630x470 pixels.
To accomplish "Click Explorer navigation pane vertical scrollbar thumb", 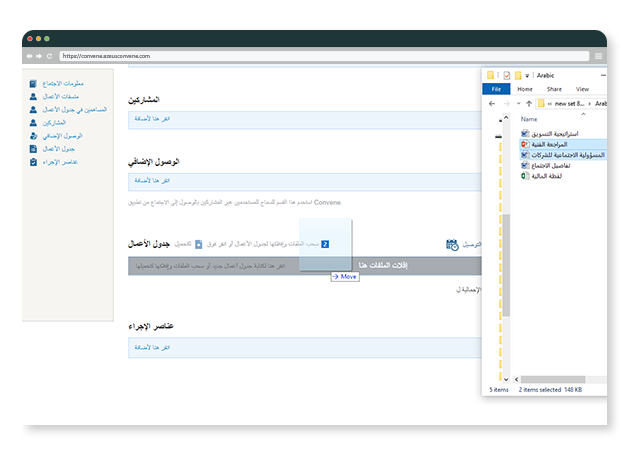I will coord(506,265).
